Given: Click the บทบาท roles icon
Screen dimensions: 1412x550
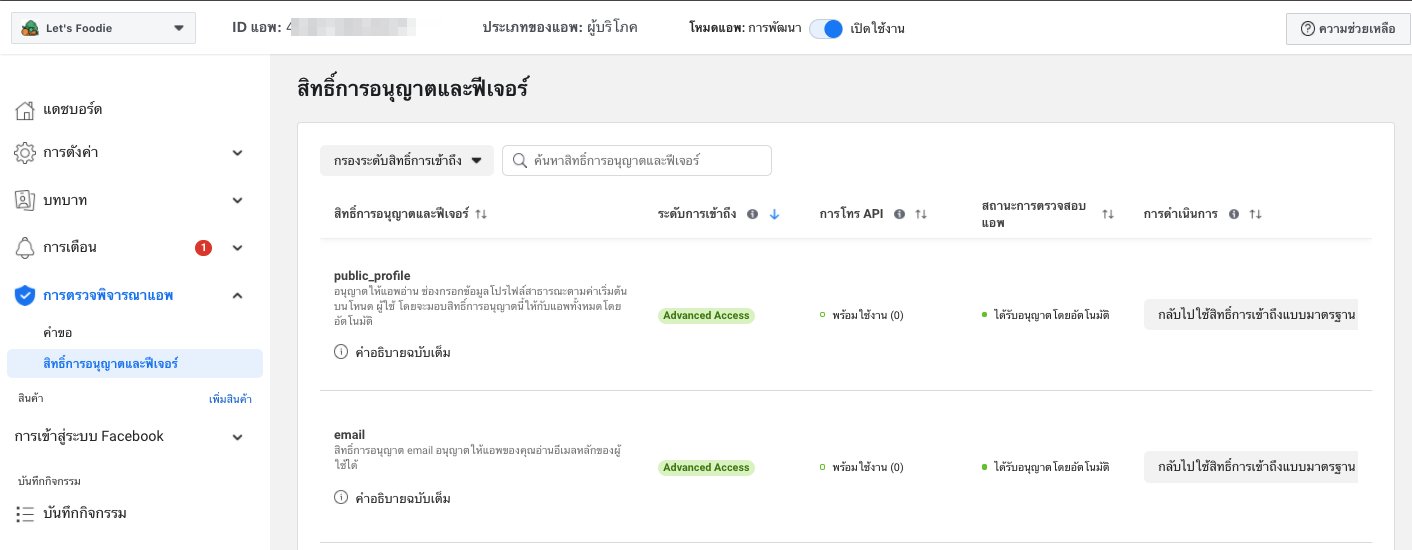Looking at the screenshot, I should pos(25,200).
